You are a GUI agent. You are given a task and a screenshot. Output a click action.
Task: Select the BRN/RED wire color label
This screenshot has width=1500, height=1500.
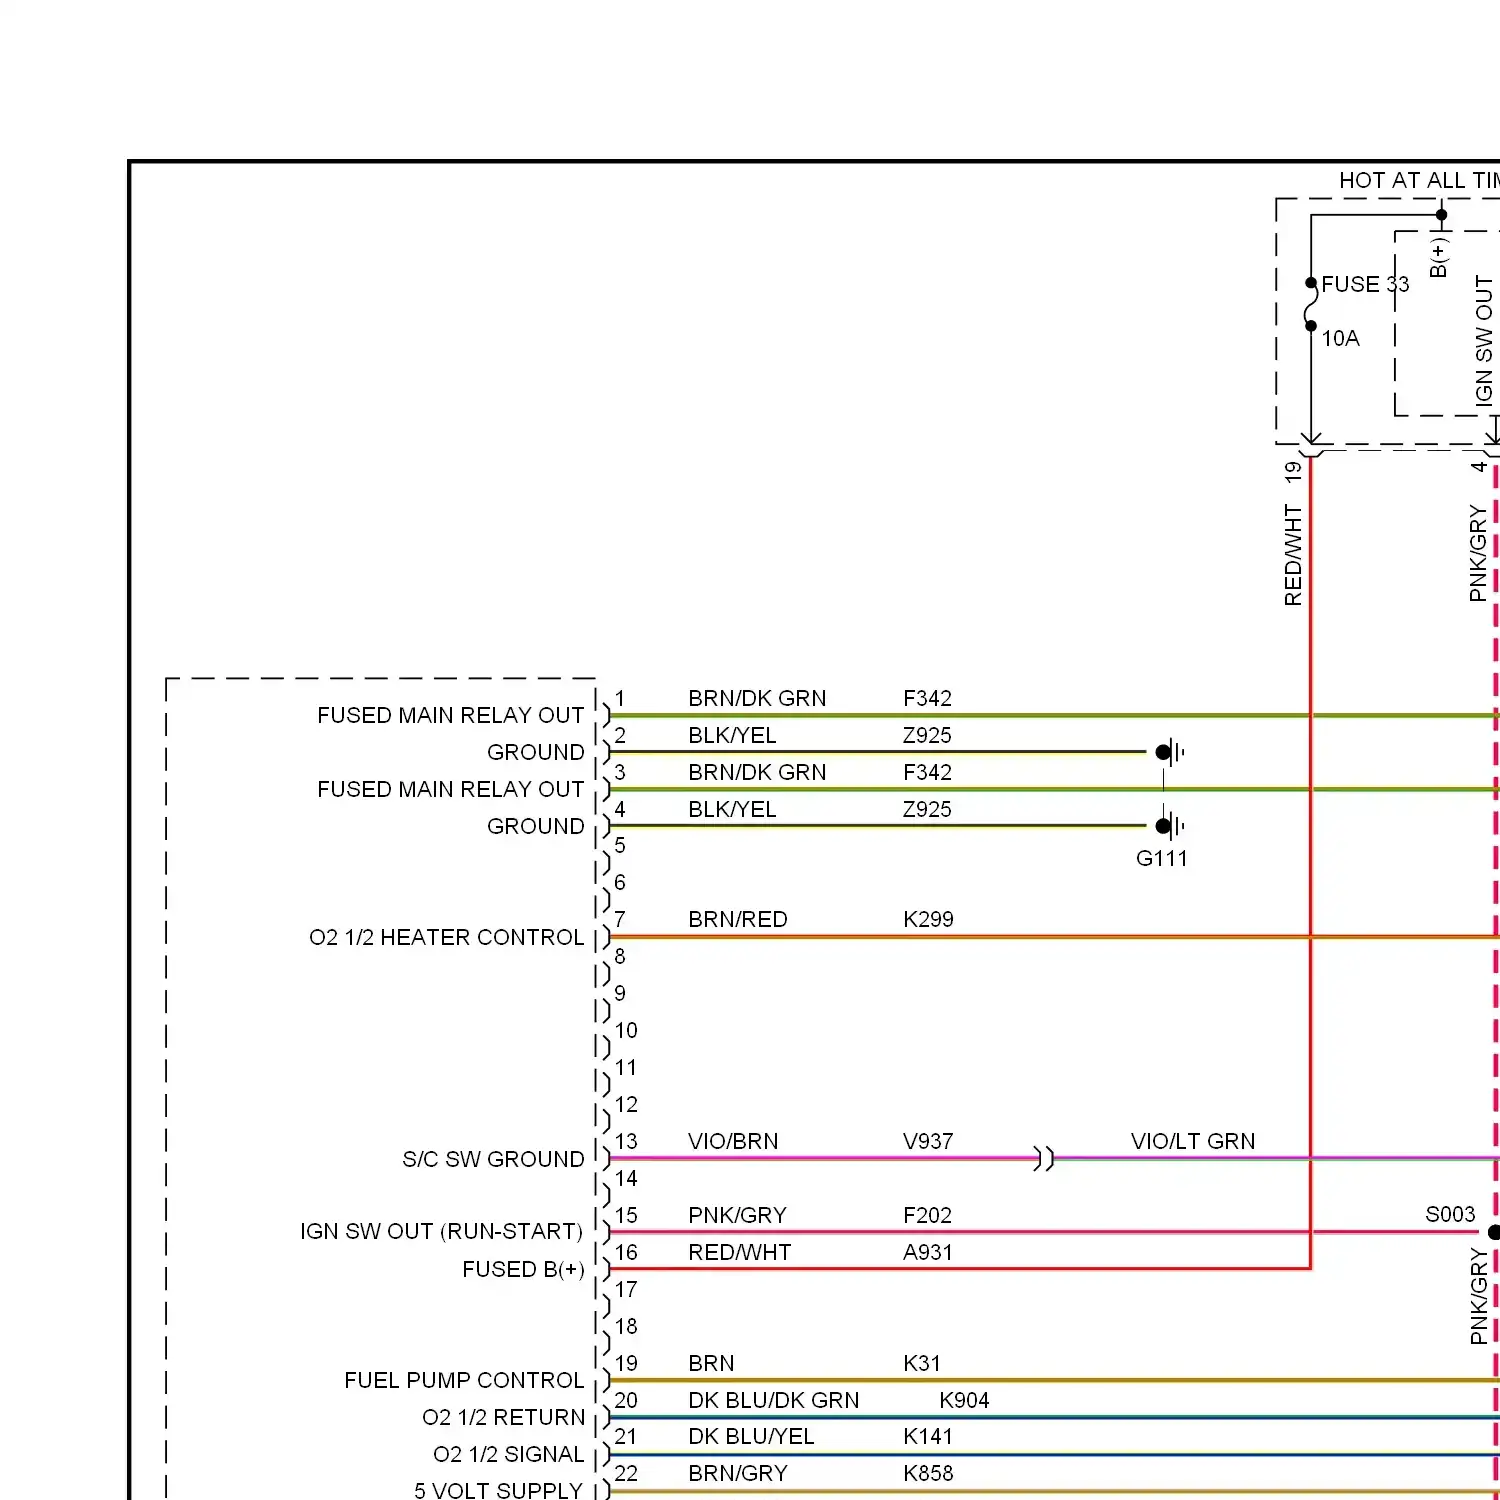click(x=737, y=919)
